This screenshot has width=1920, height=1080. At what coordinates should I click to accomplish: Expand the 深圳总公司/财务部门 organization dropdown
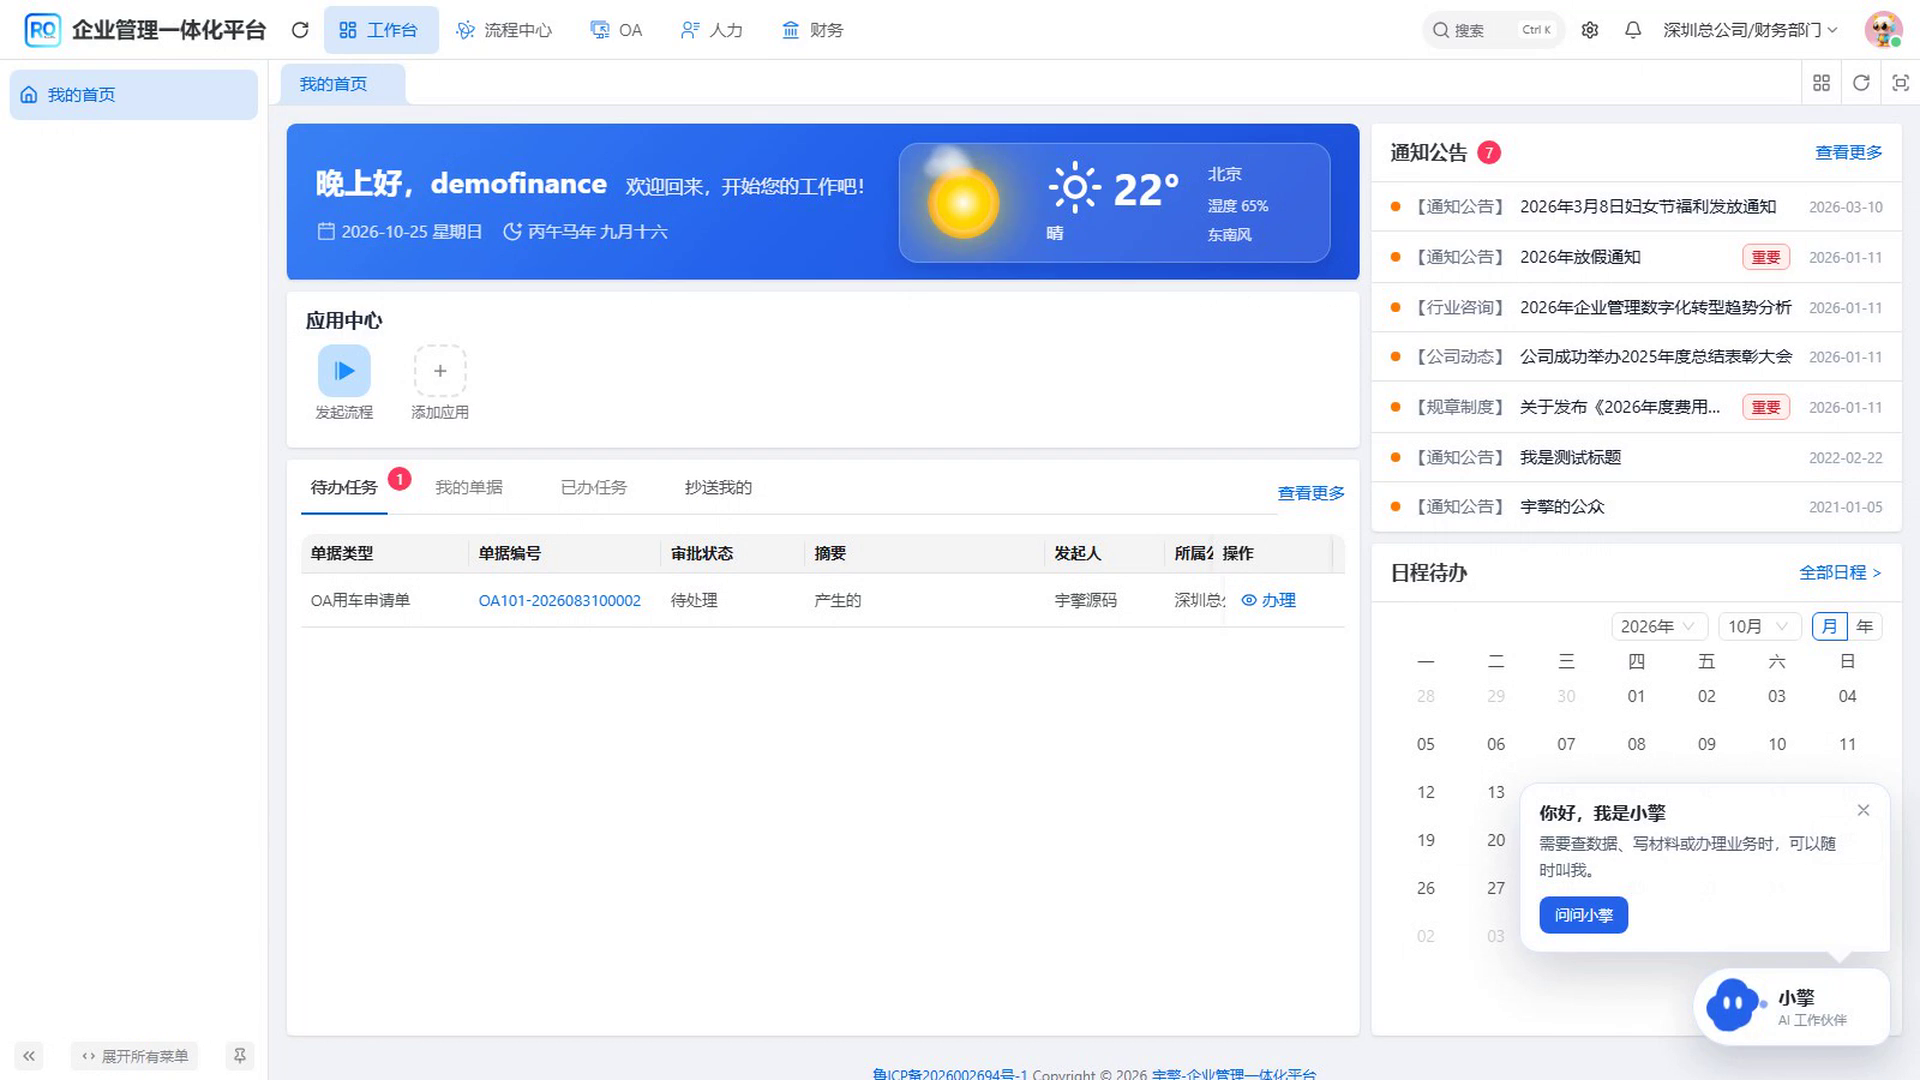tap(1750, 30)
